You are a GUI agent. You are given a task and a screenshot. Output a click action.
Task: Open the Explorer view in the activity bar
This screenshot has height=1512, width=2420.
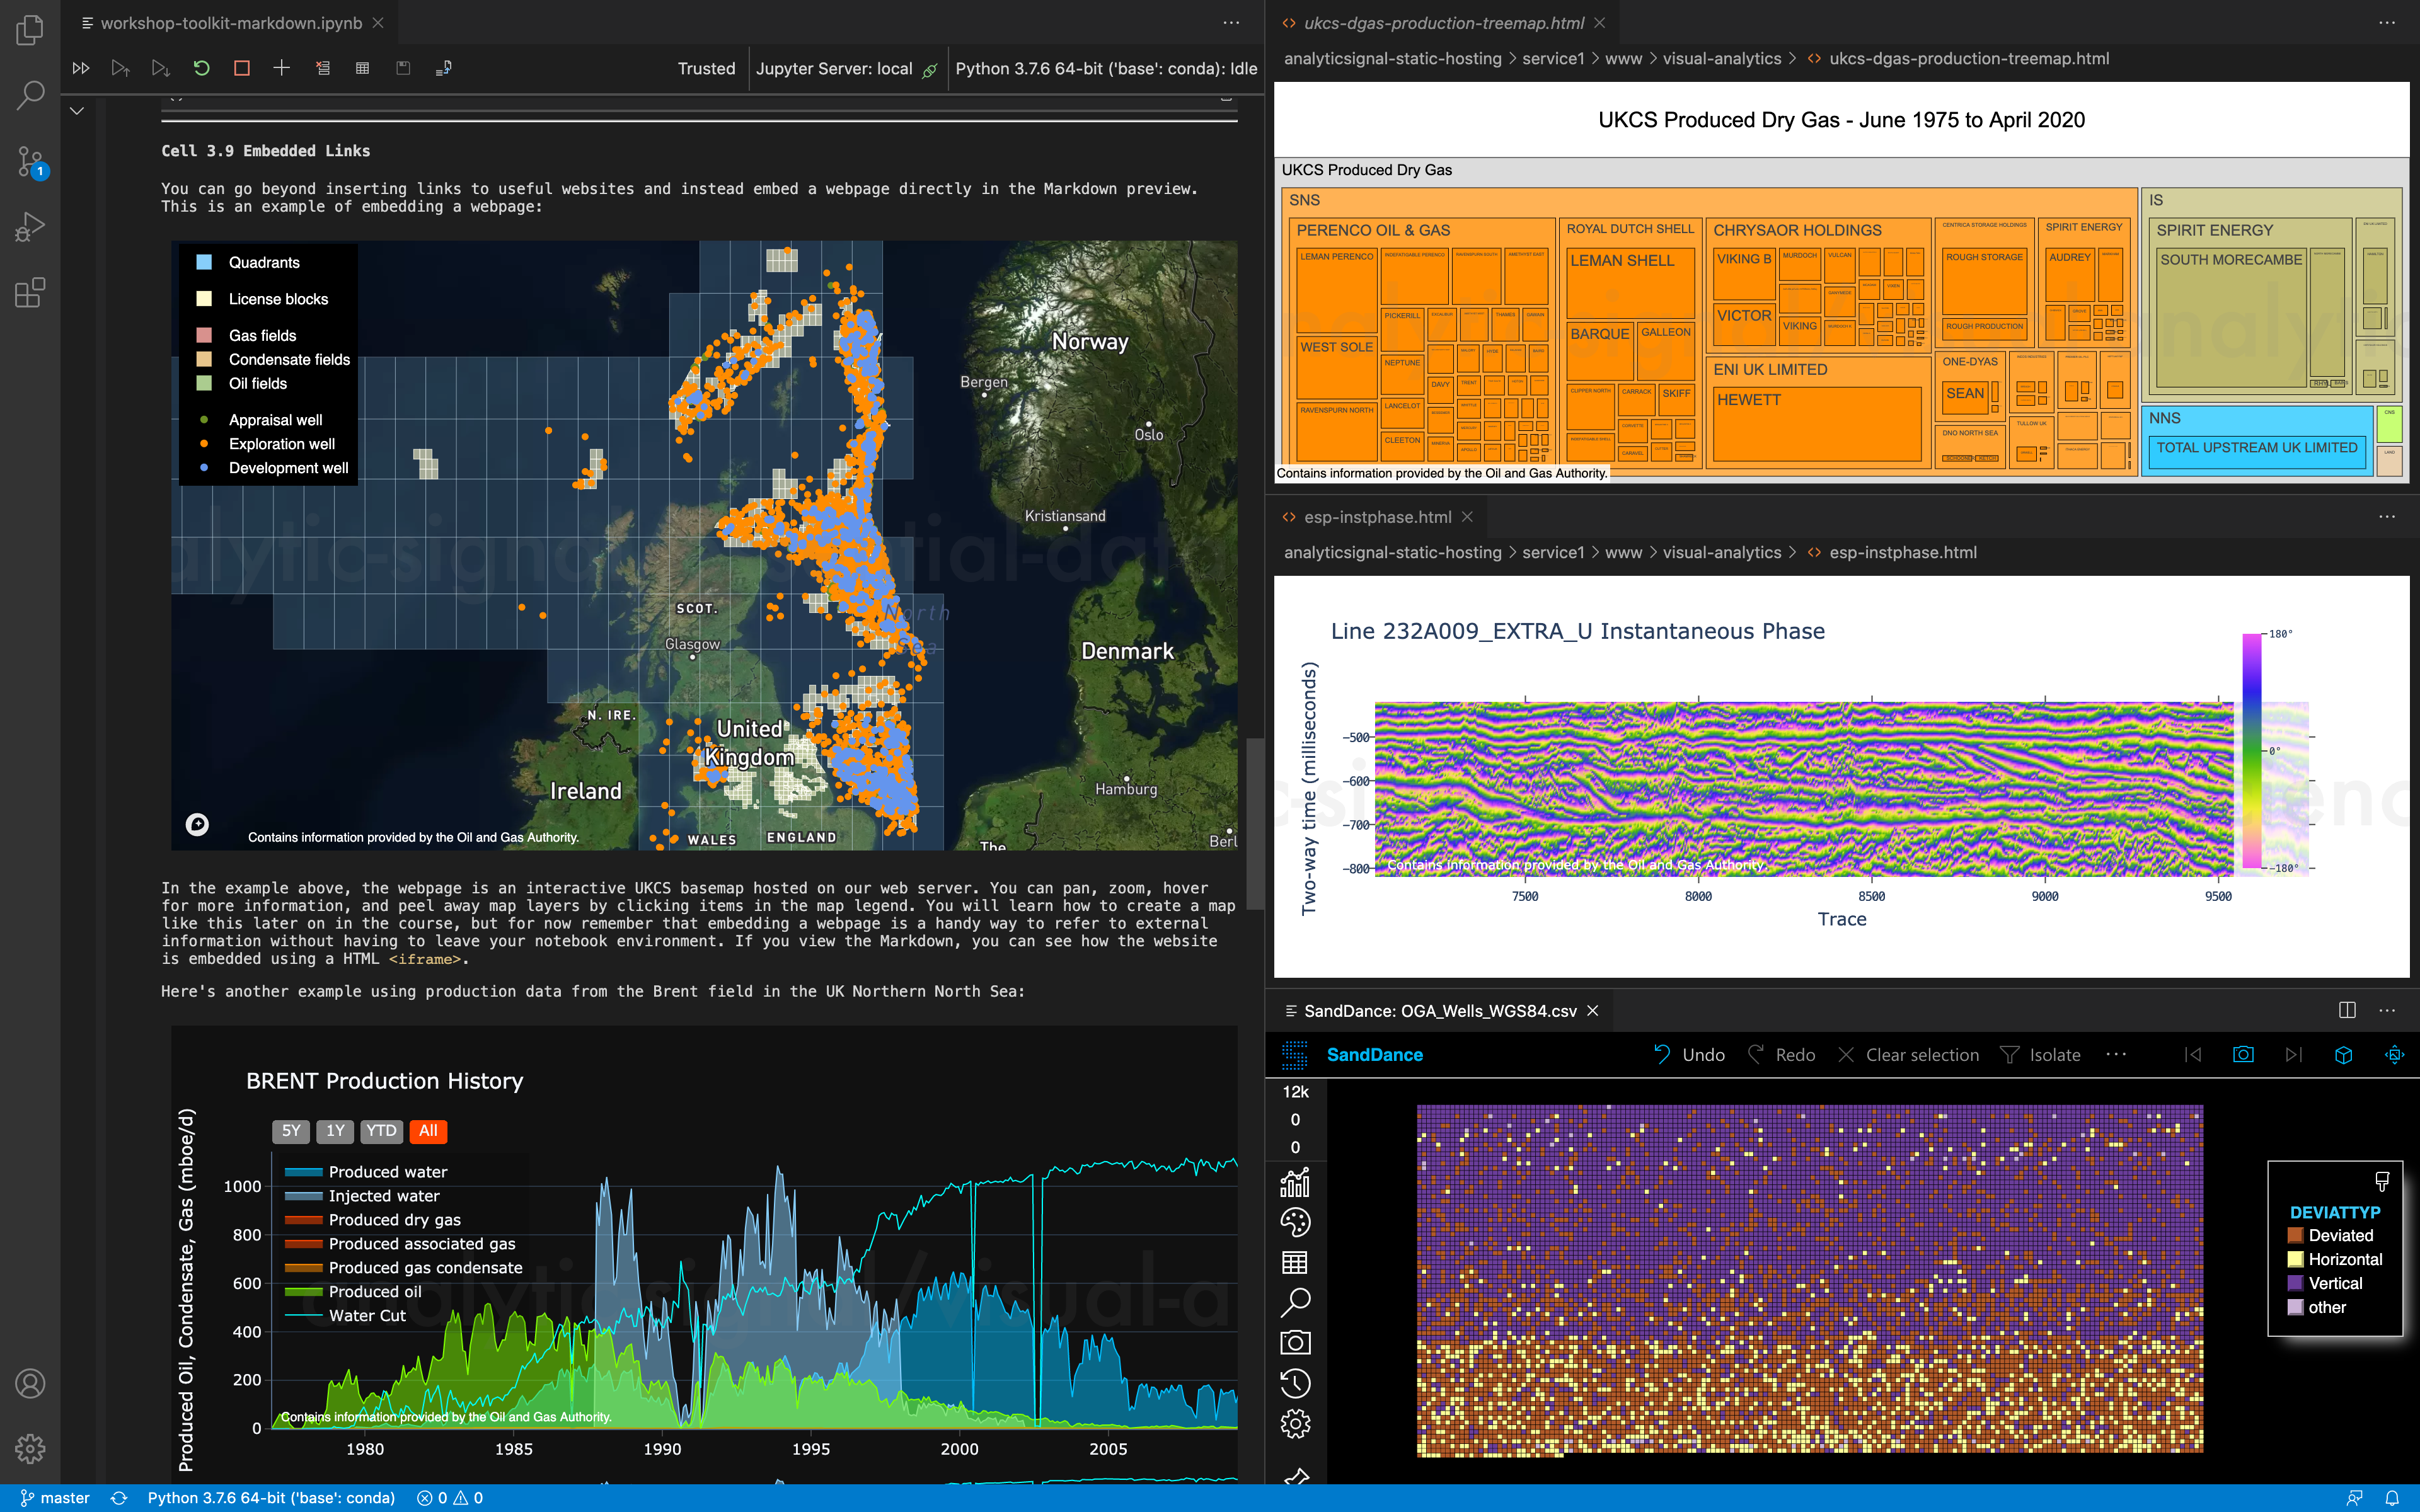click(30, 30)
